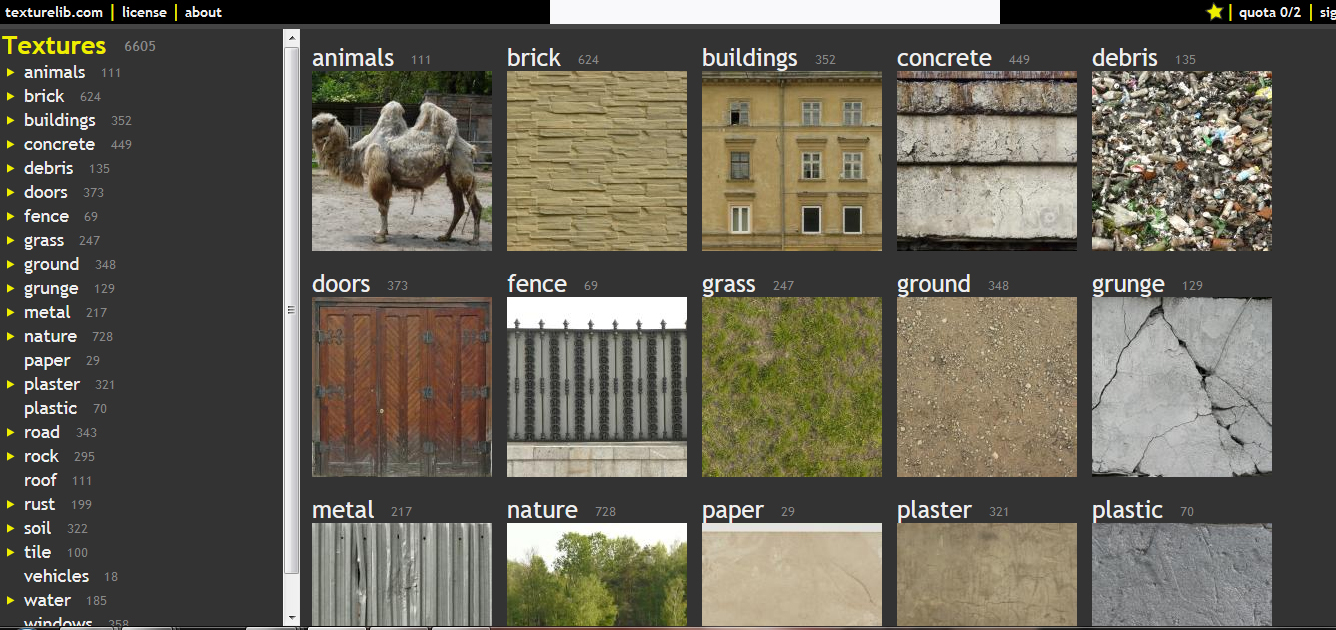
Task: Open the fence texture thumbnail
Action: (x=597, y=387)
